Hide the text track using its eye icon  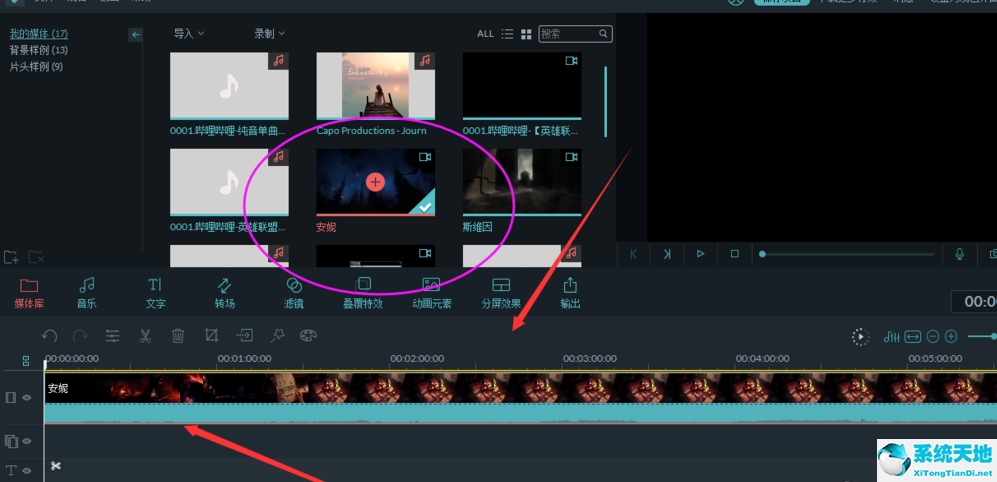tap(27, 470)
